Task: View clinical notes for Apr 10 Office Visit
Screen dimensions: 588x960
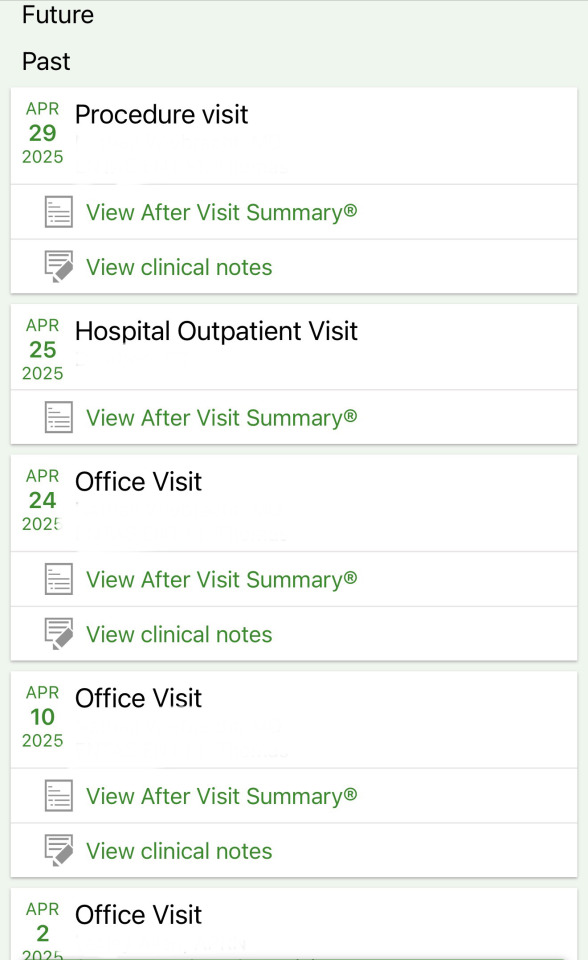Action: tap(179, 852)
